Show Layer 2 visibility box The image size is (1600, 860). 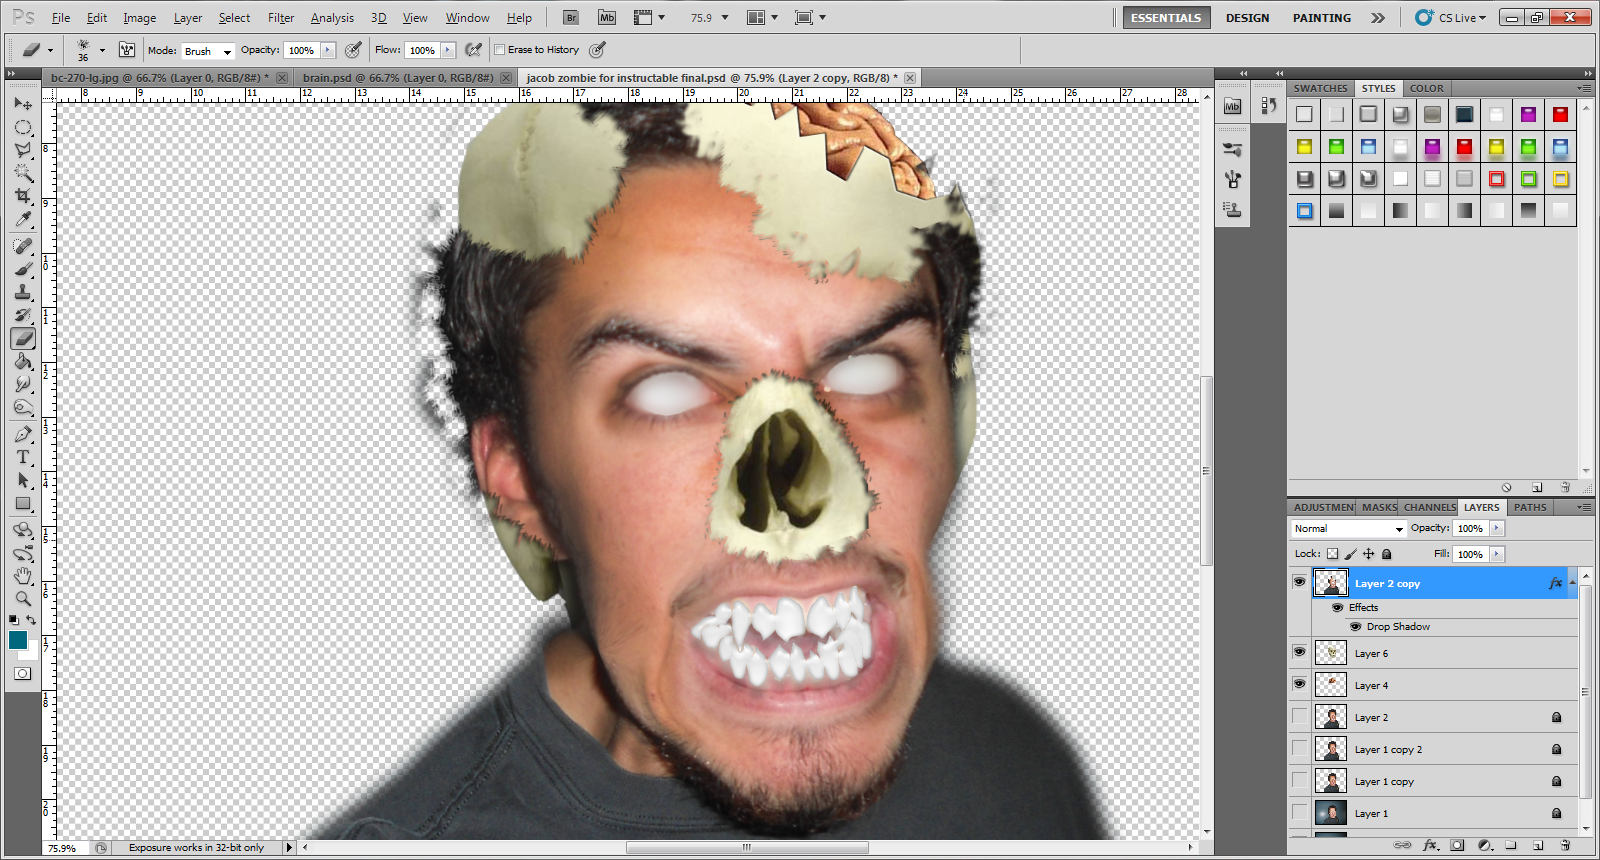point(1299,716)
